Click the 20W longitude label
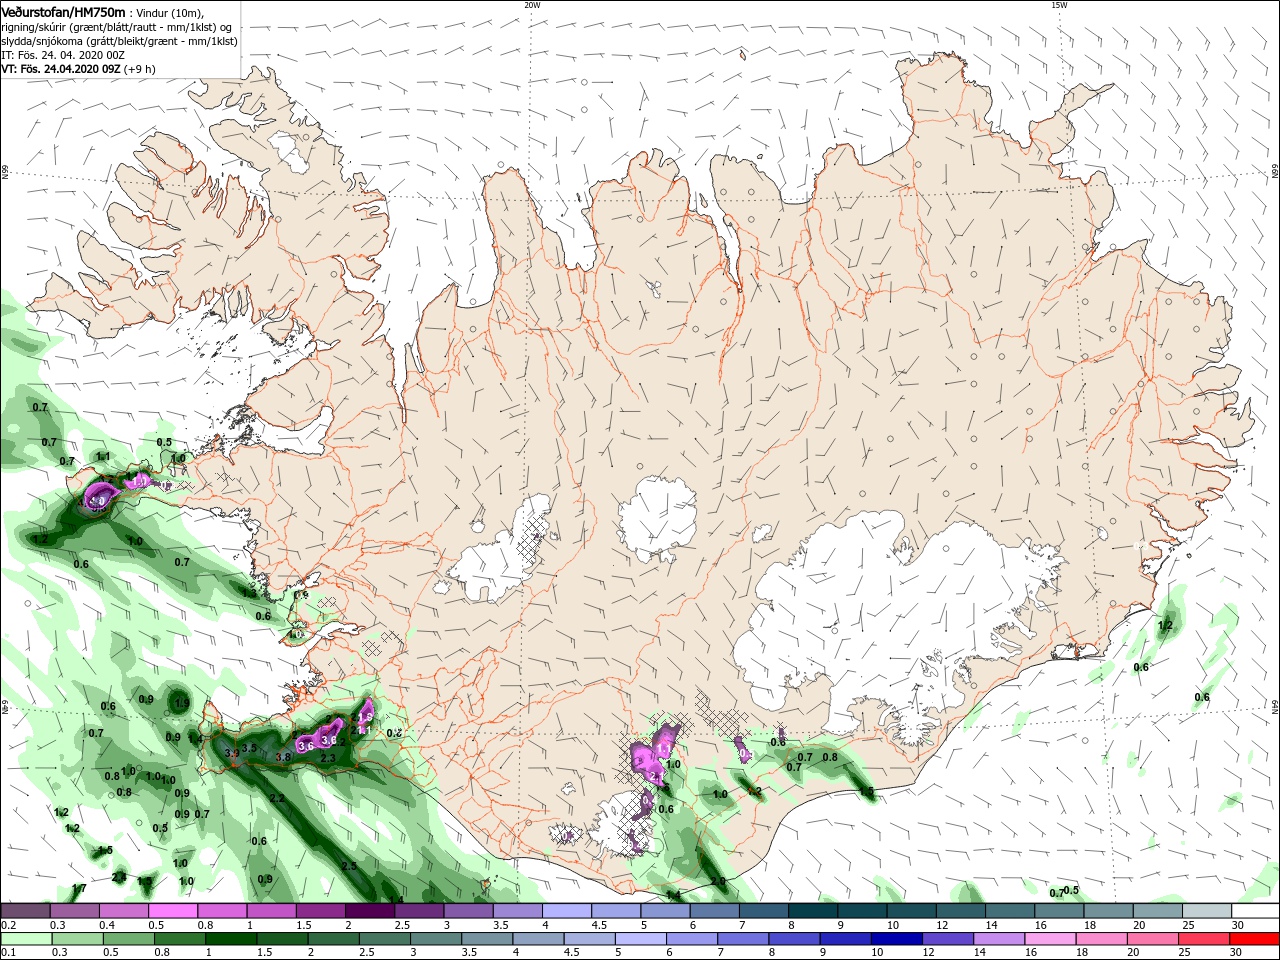1280x960 pixels. pyautogui.click(x=532, y=5)
